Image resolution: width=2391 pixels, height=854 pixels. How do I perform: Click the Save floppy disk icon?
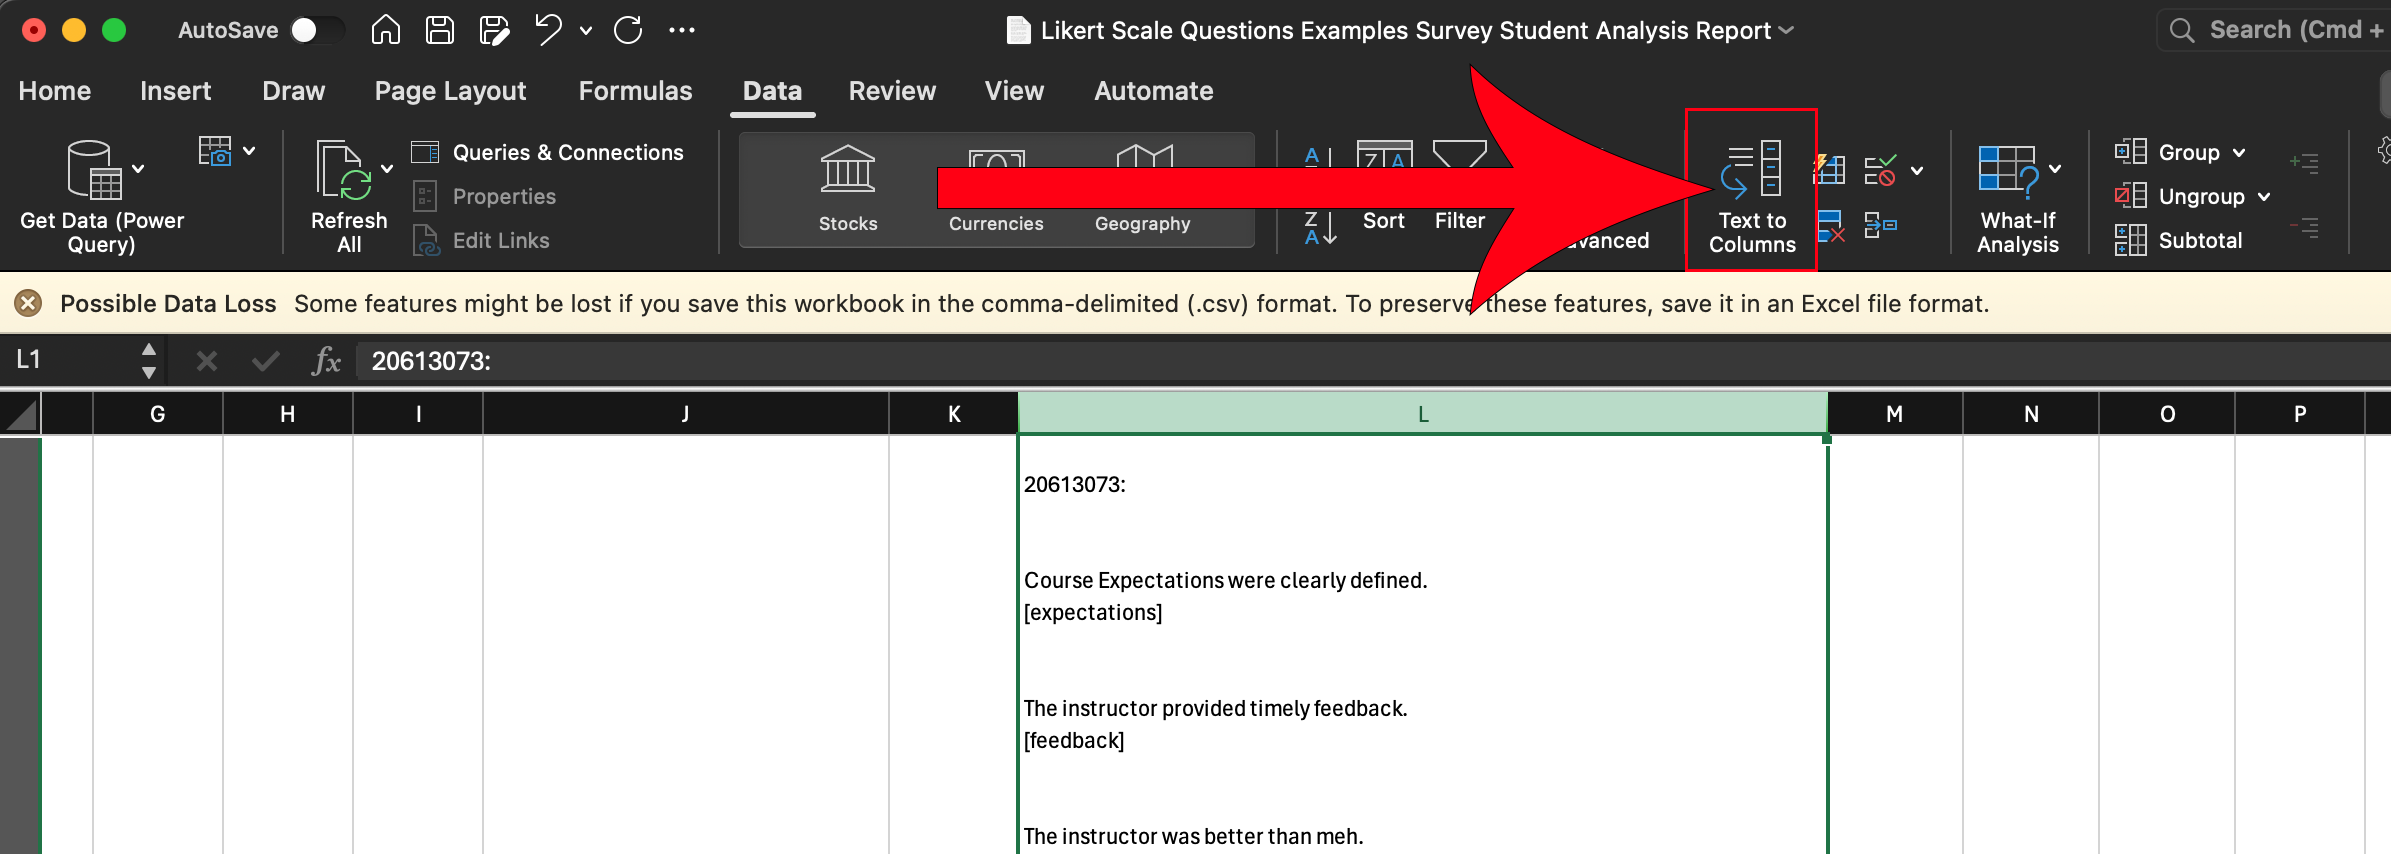click(x=440, y=30)
